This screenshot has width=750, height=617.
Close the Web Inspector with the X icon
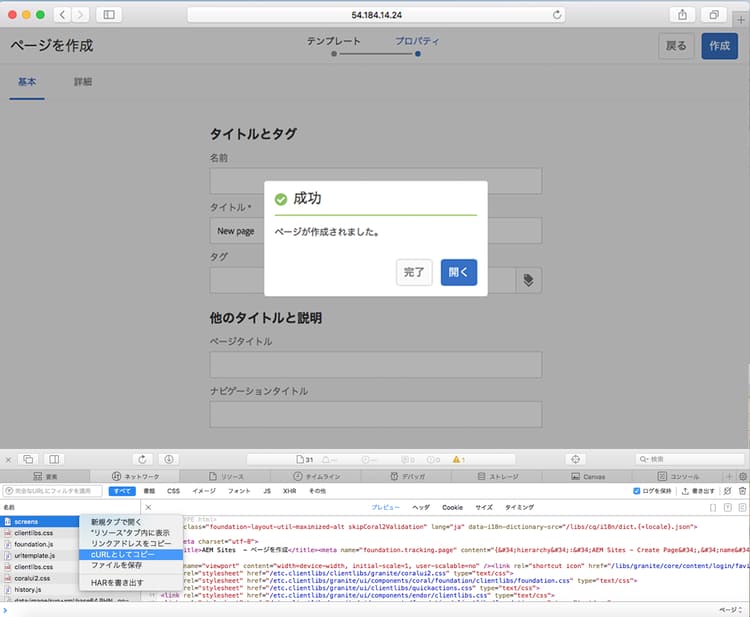[8, 460]
